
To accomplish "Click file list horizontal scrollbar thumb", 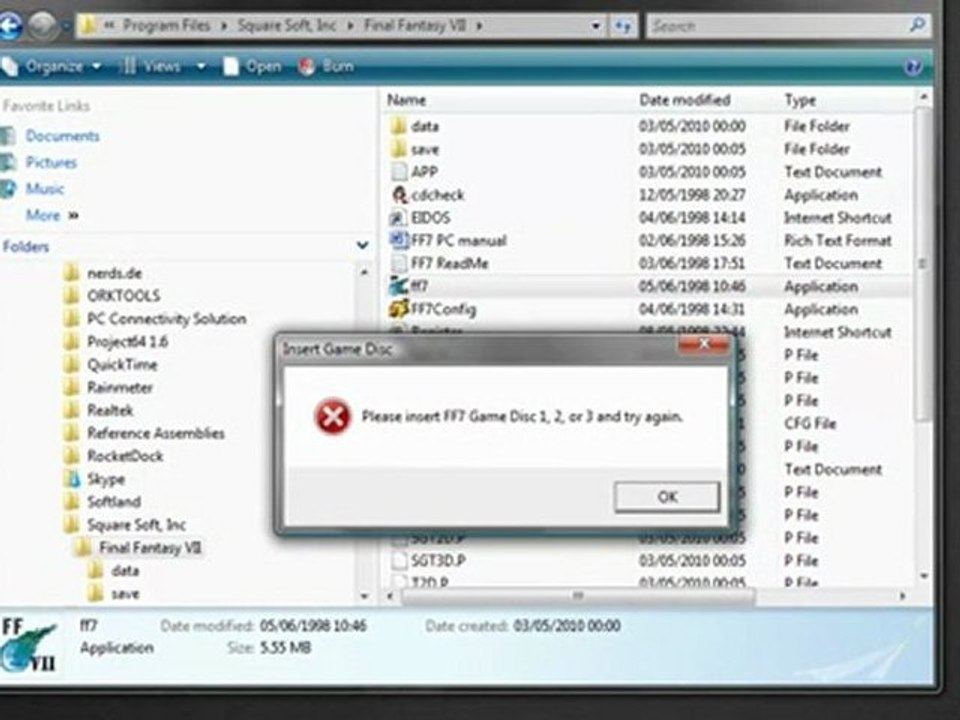I will [578, 596].
